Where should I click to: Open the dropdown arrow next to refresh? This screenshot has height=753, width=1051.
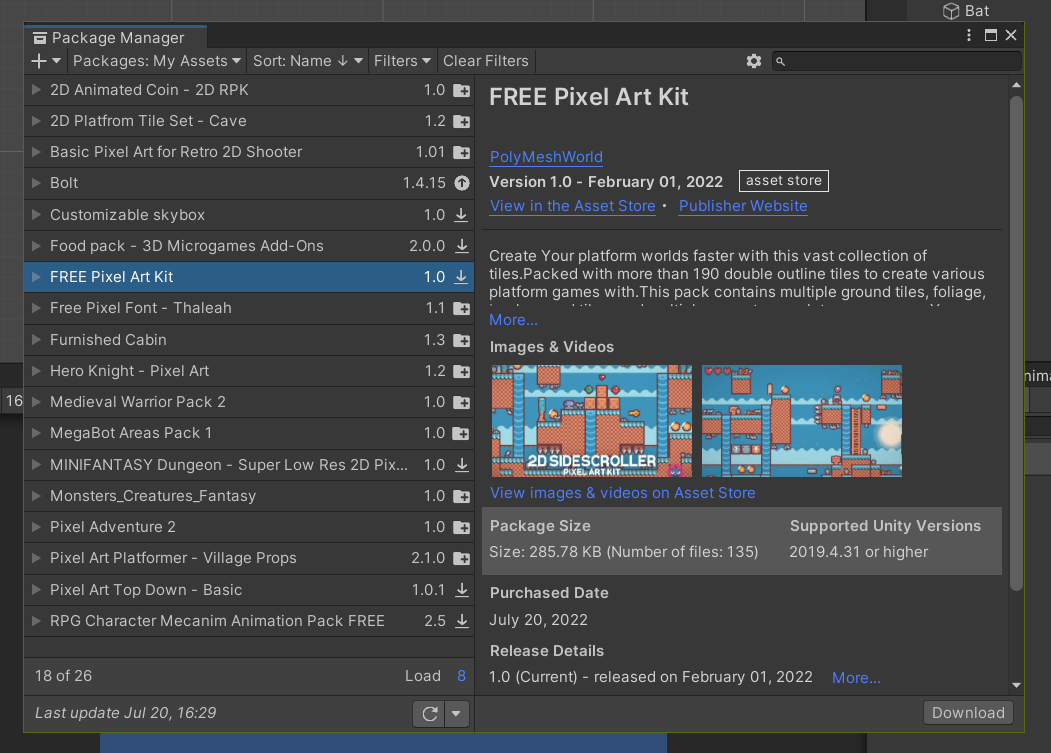point(456,713)
